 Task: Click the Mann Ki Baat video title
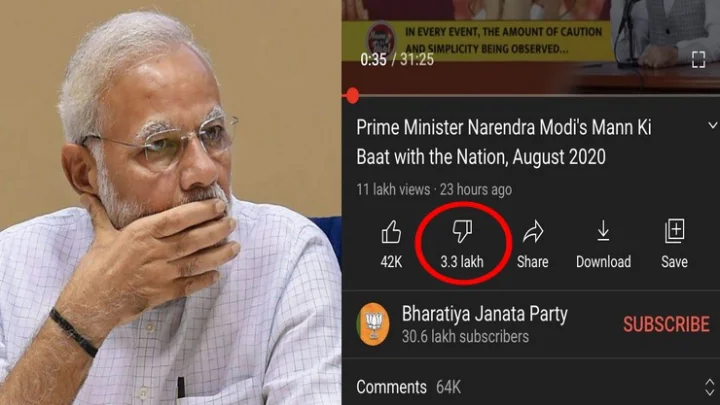click(504, 142)
